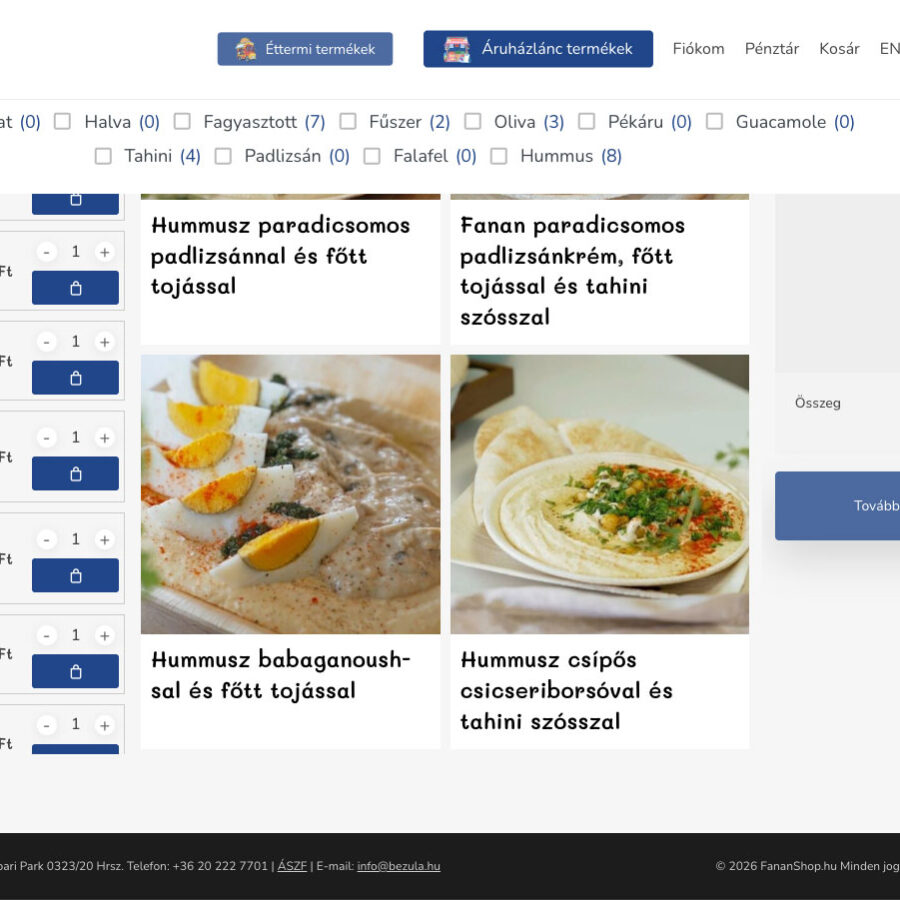Enable the Hummus filter checkbox
Image resolution: width=900 pixels, height=900 pixels.
click(499, 156)
